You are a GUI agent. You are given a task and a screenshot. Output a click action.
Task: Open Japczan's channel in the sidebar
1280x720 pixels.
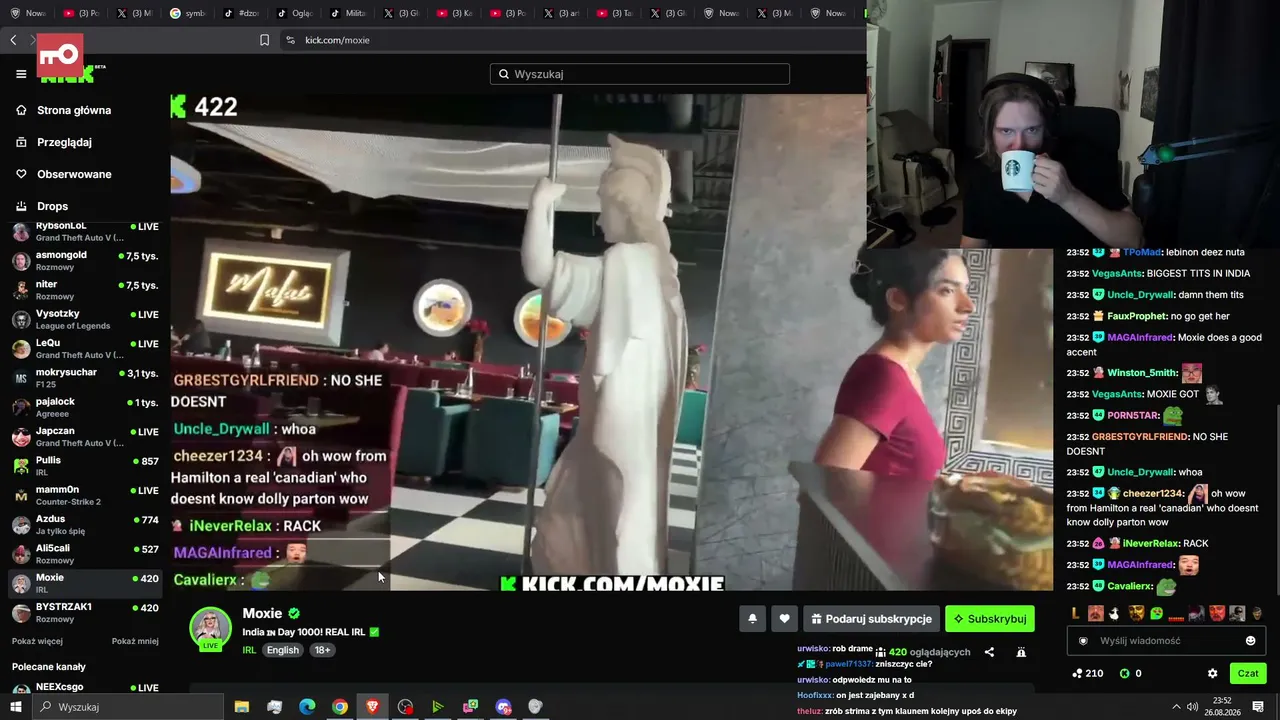point(85,437)
